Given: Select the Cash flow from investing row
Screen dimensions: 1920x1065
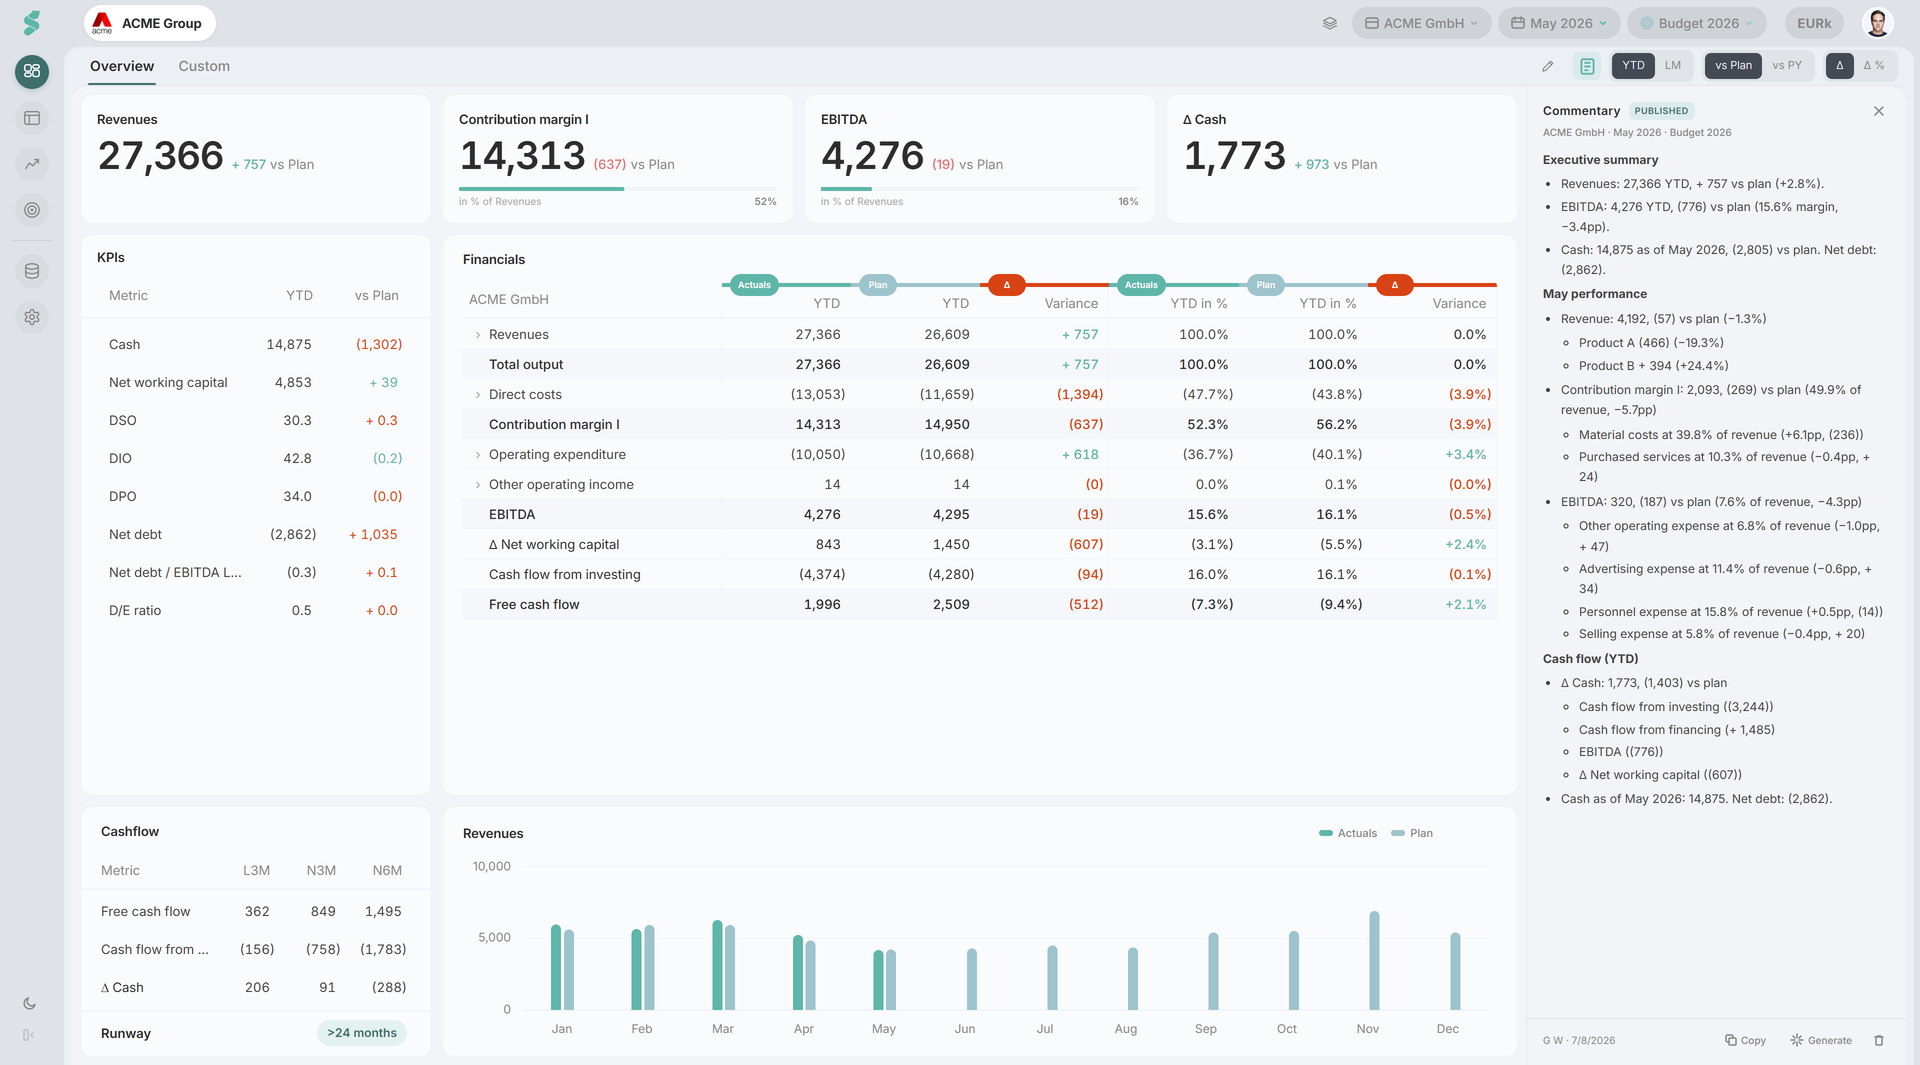Looking at the screenshot, I should coord(979,575).
